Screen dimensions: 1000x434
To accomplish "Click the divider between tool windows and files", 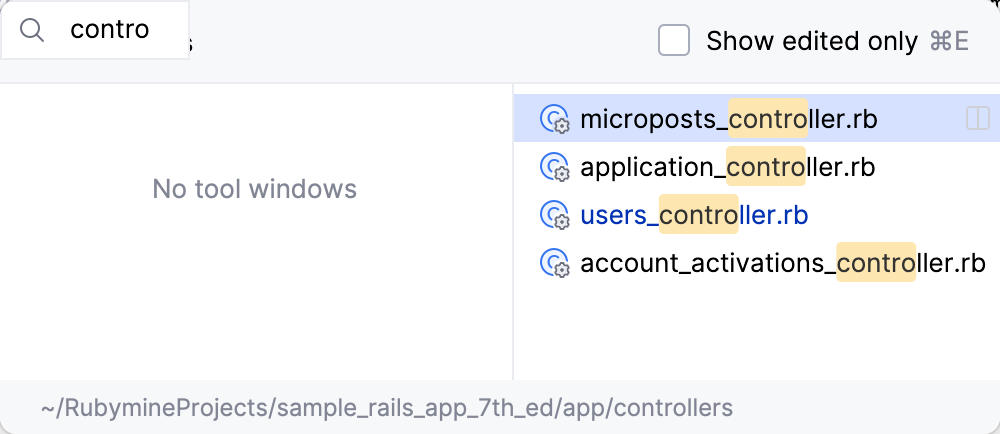I will tap(513, 230).
